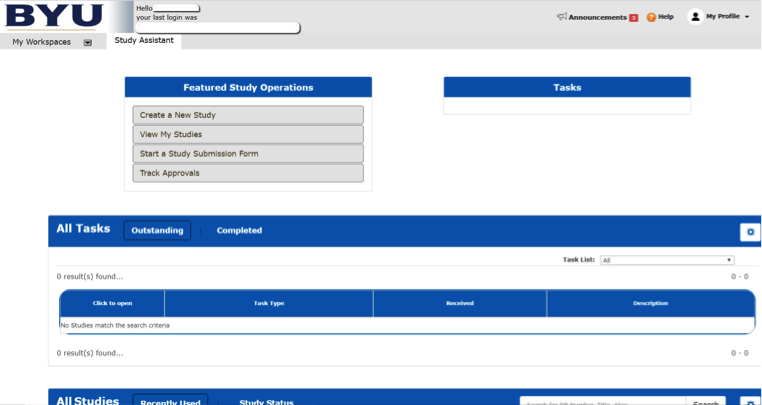Open View My Studies
The height and width of the screenshot is (405, 762).
coord(248,134)
